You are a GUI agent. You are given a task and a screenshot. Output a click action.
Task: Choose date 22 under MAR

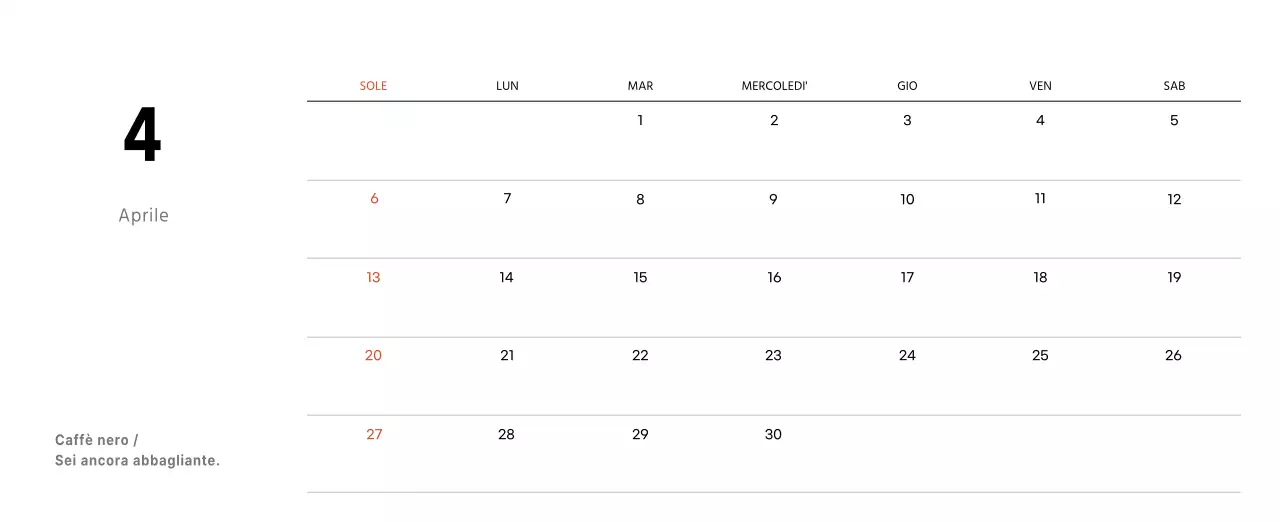pos(640,356)
